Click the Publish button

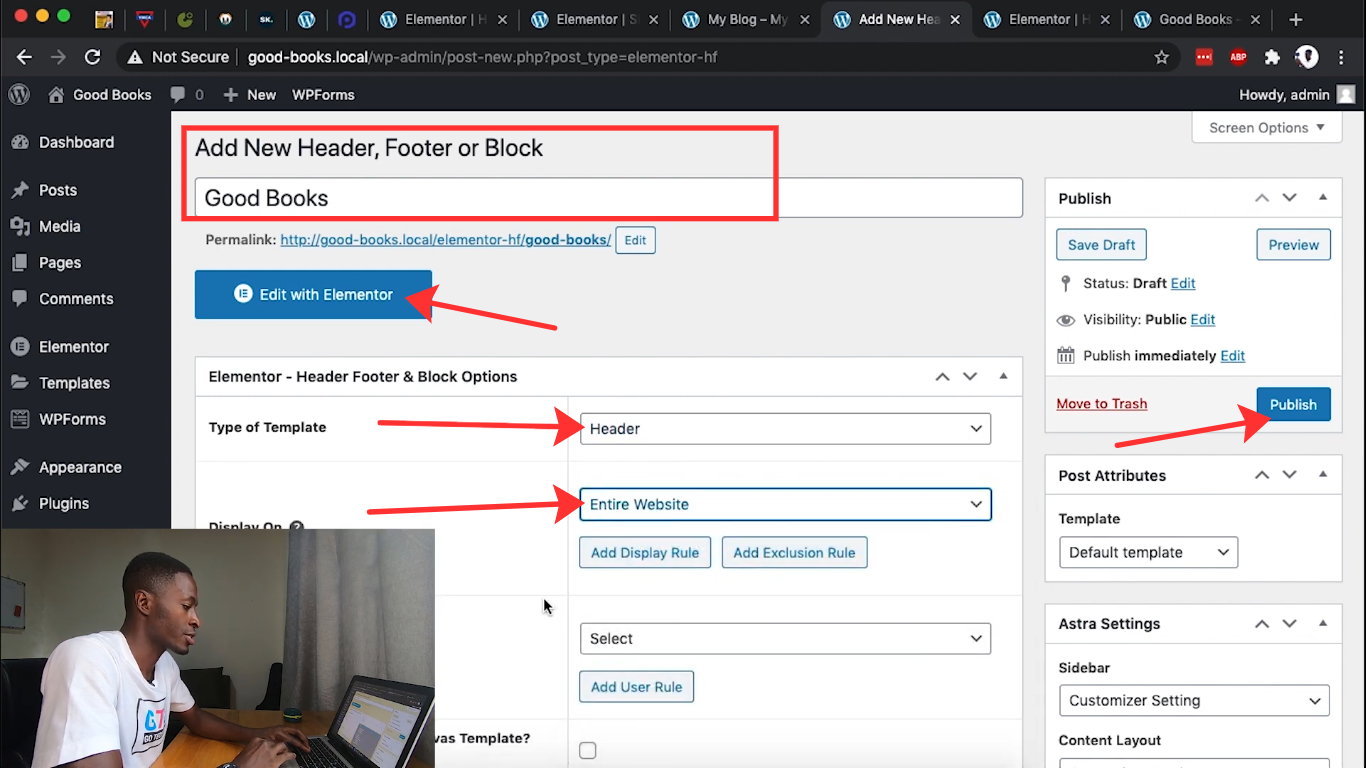pos(1293,404)
